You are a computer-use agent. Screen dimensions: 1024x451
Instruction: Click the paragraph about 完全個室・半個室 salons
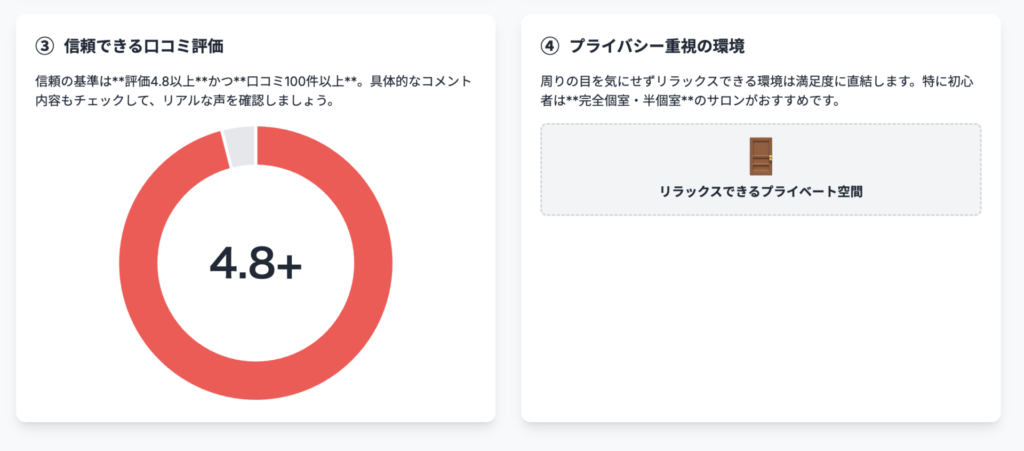(x=760, y=91)
